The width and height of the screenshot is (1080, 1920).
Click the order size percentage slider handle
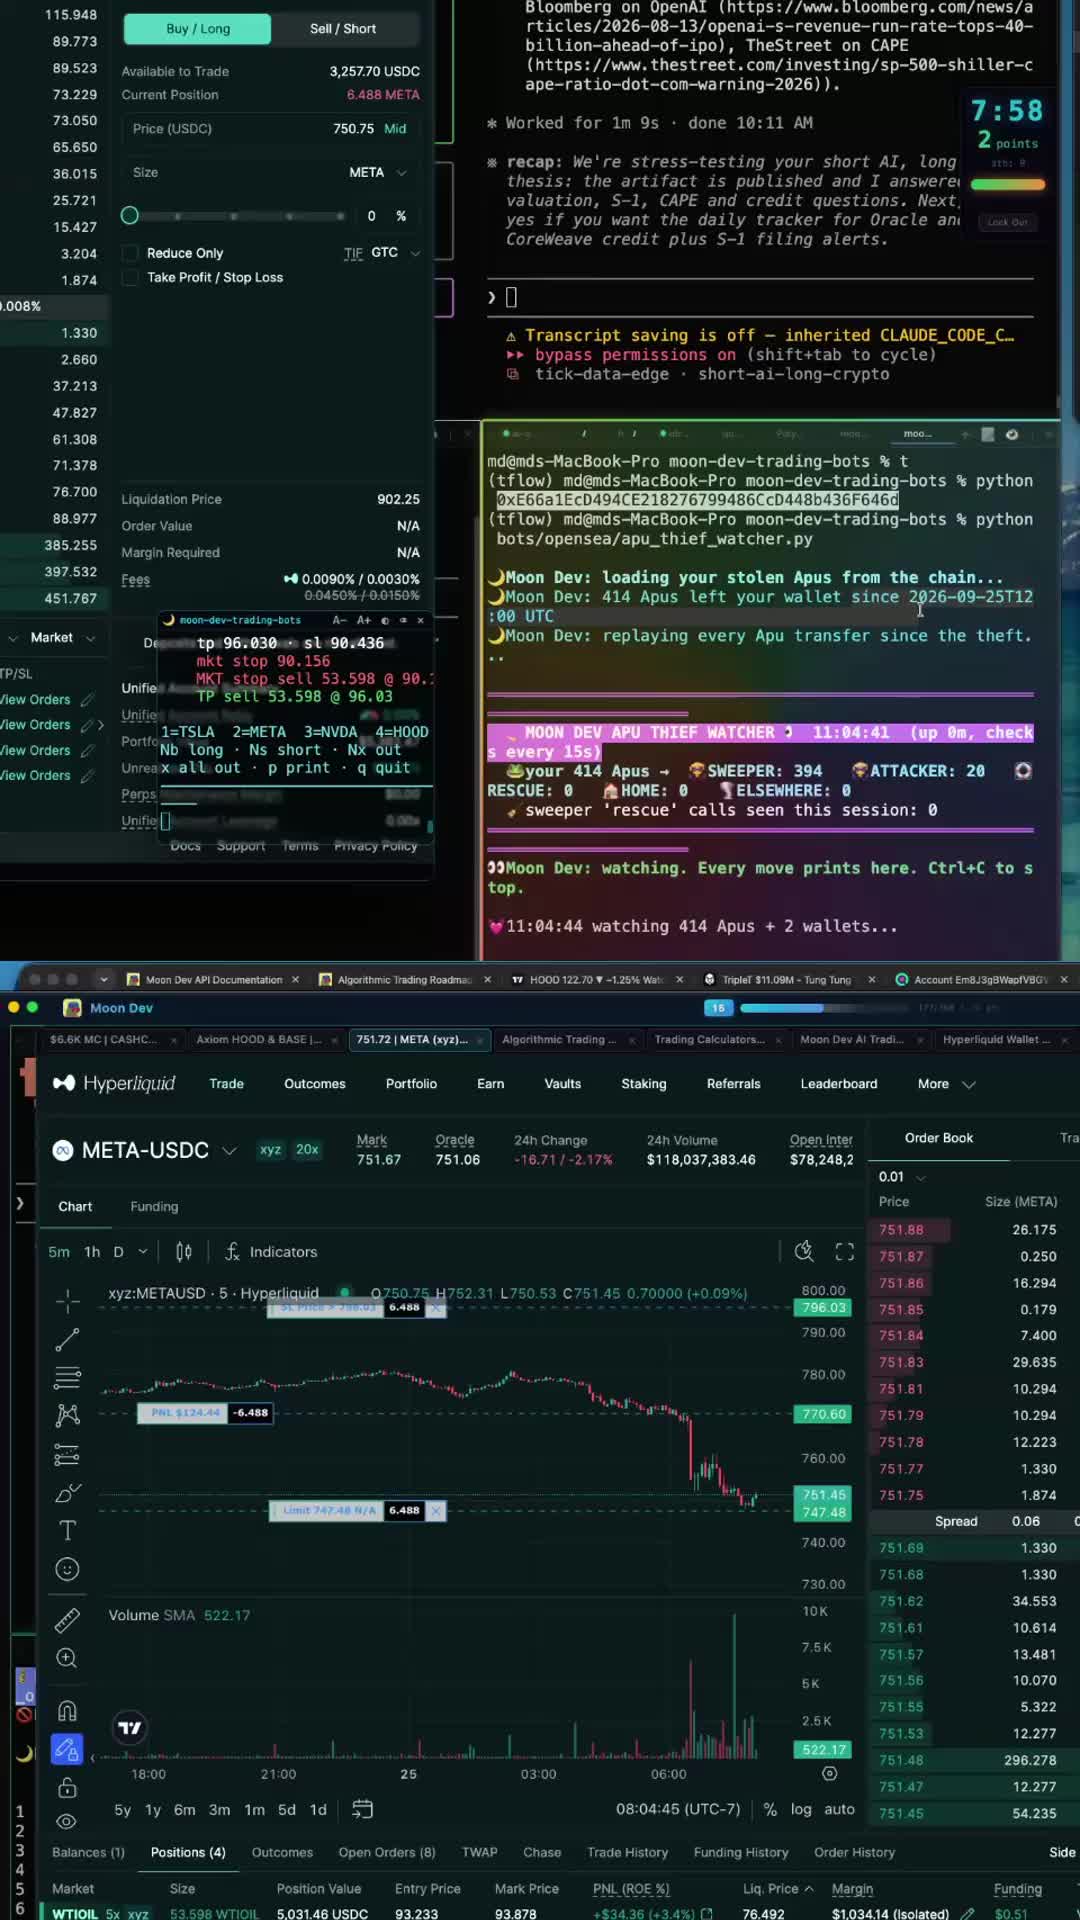[x=129, y=216]
